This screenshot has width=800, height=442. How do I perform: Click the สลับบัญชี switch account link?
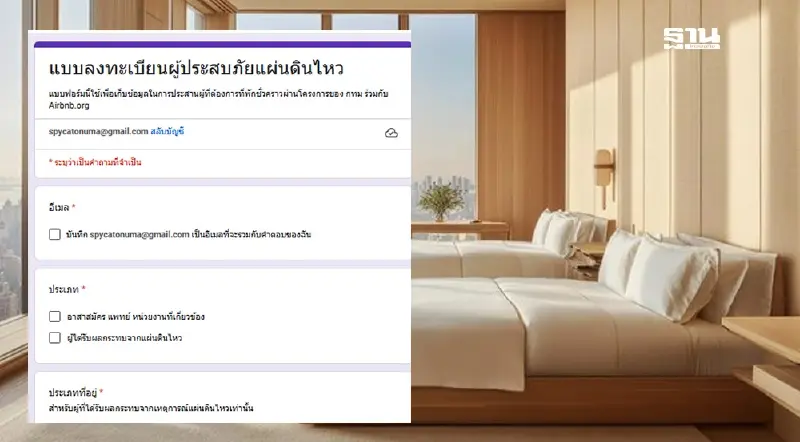tap(167, 131)
